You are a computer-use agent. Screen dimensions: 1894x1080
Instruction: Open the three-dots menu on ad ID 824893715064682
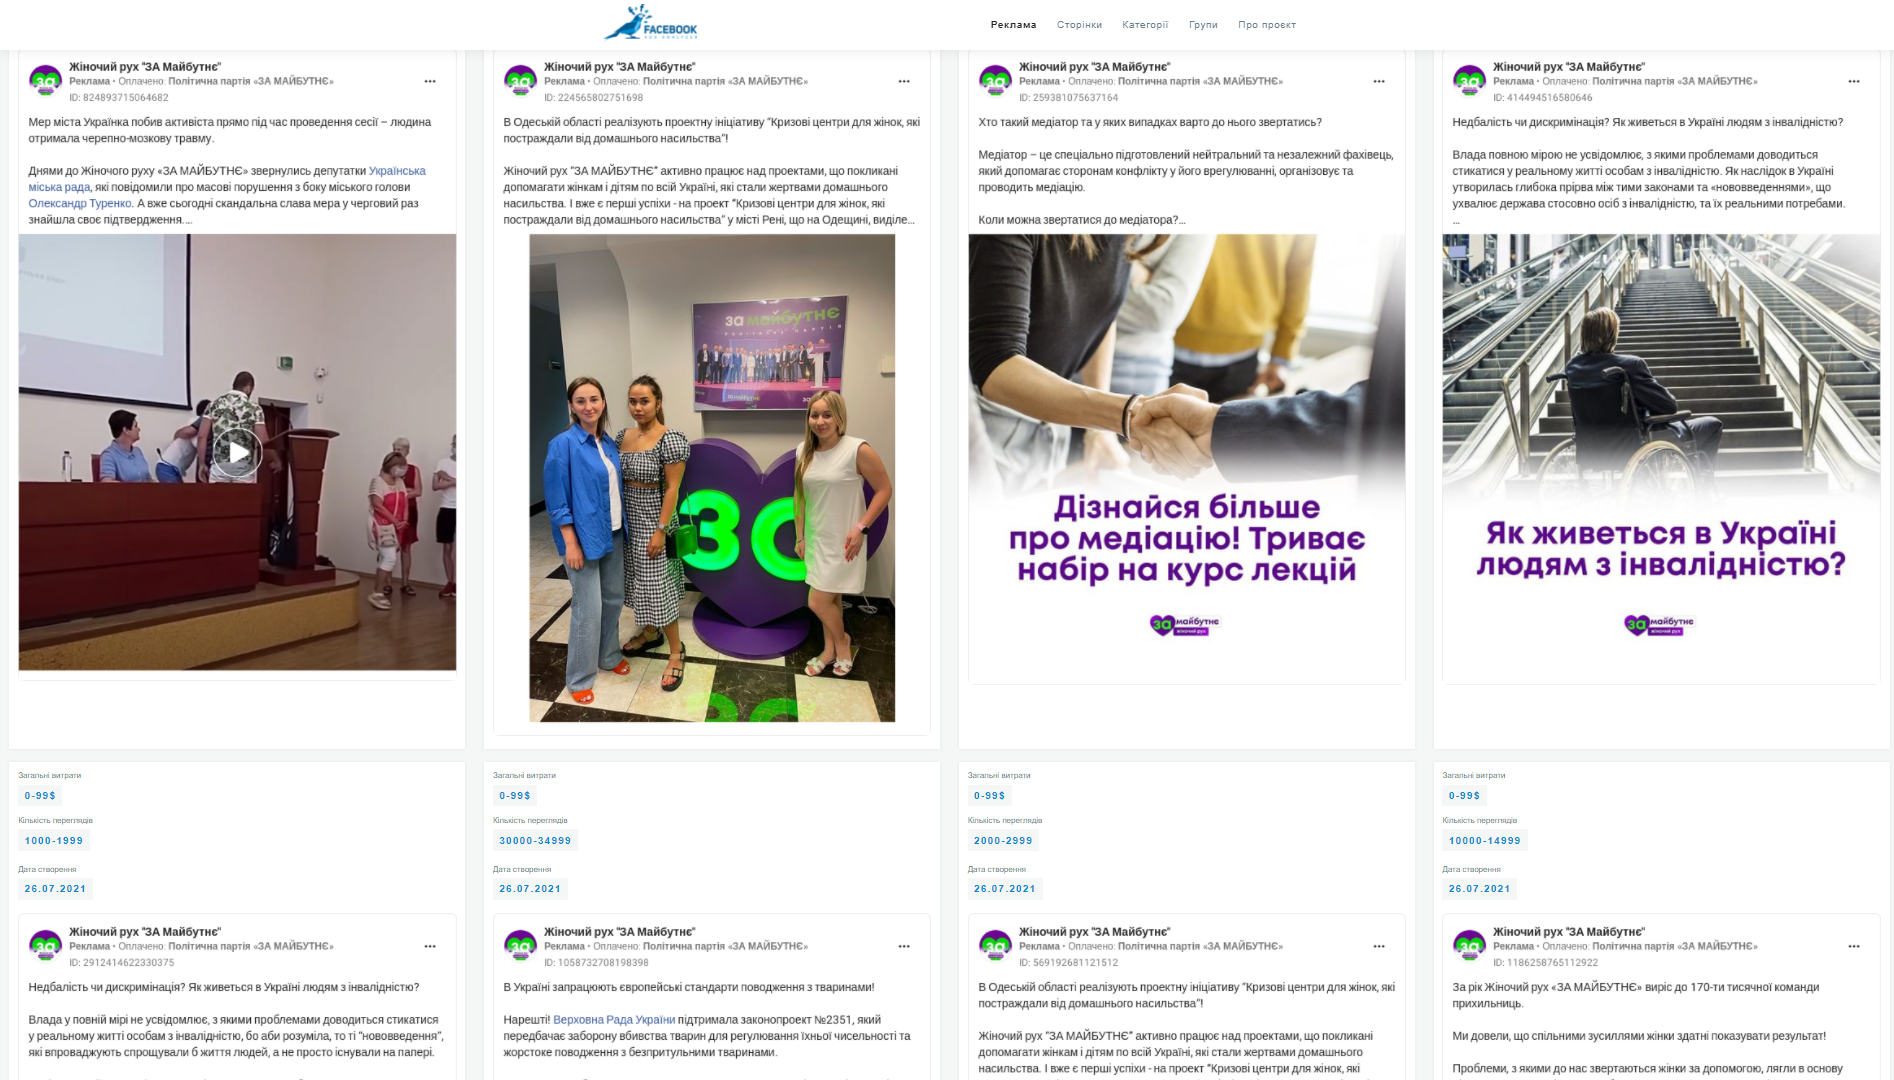coord(430,81)
